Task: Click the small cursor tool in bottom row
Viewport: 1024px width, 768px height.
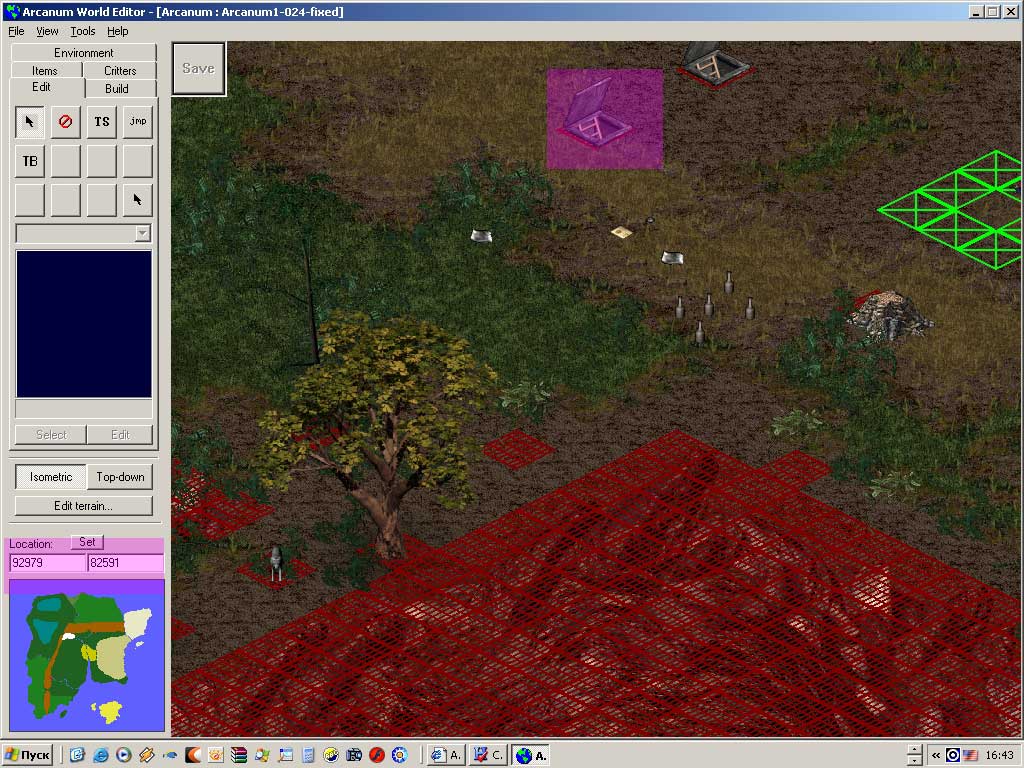Action: click(x=138, y=200)
